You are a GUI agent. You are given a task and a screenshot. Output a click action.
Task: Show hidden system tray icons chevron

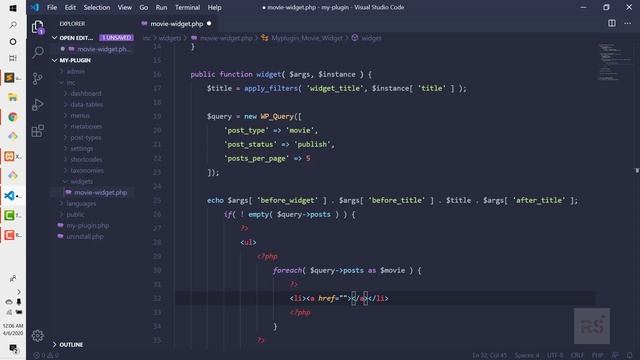(18, 292)
